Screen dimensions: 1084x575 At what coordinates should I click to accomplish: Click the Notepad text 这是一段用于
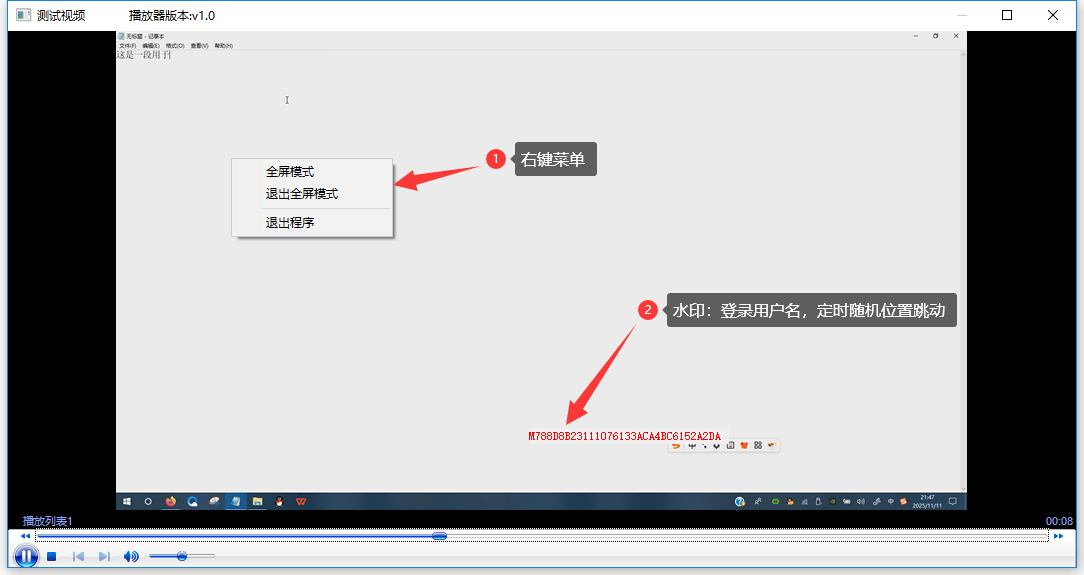point(144,55)
